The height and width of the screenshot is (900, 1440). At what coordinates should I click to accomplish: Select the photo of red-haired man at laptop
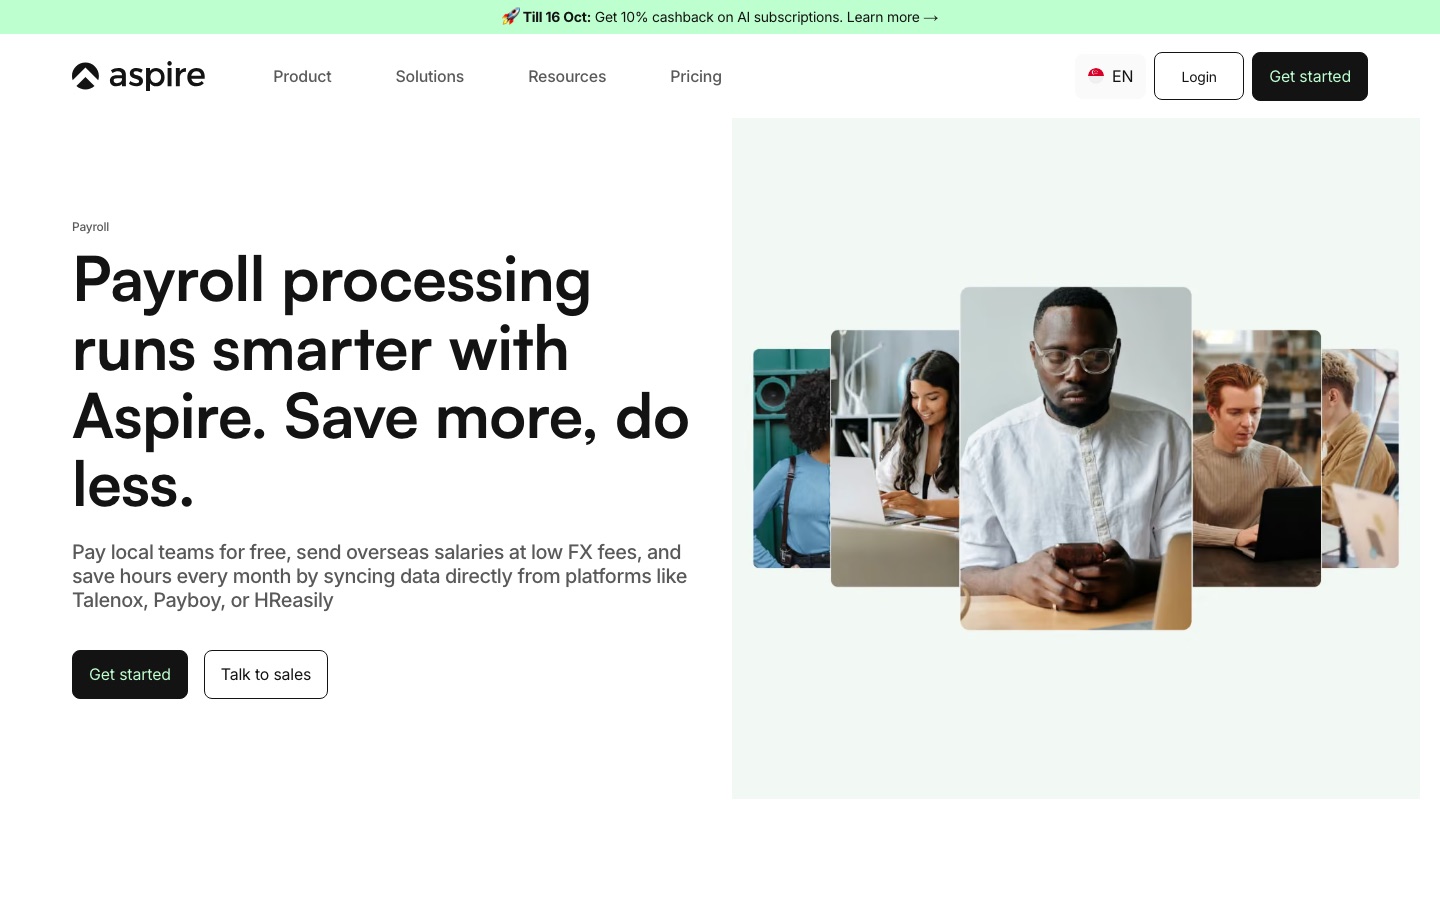coord(1257,458)
